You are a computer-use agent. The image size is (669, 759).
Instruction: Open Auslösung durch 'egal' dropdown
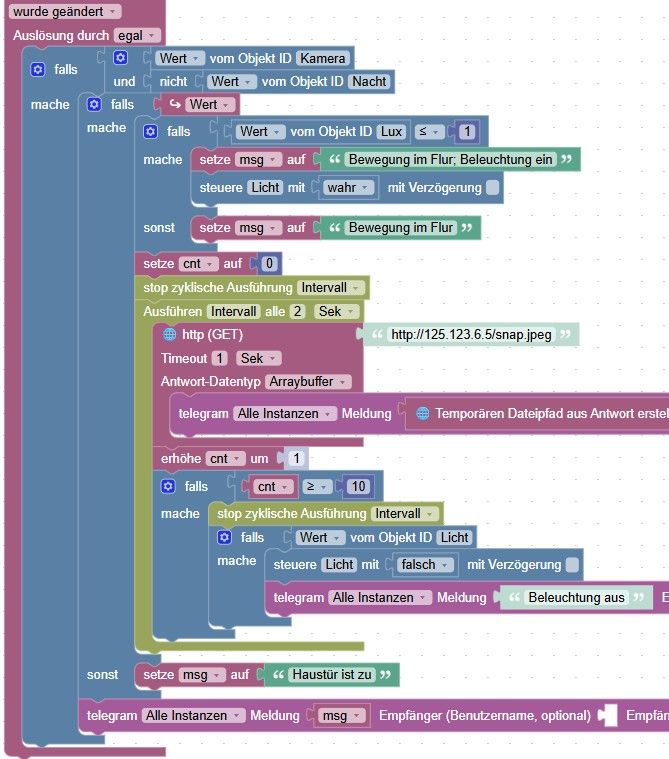point(137,35)
